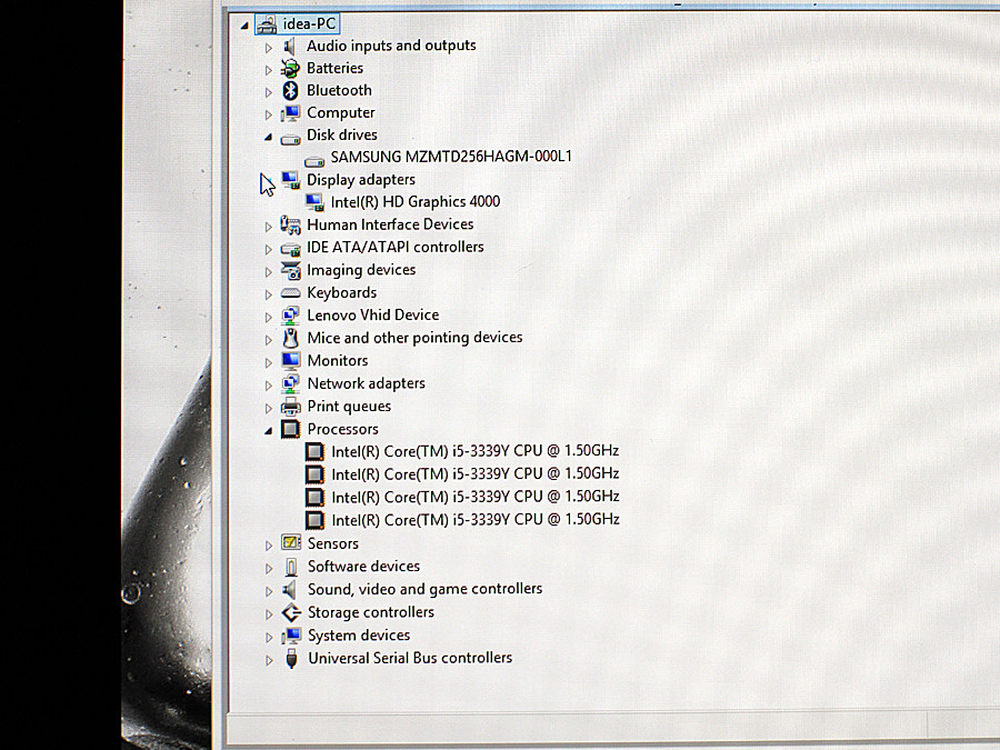Screen dimensions: 1000x750
Task: Collapse the idea-PC root node
Action: point(244,26)
